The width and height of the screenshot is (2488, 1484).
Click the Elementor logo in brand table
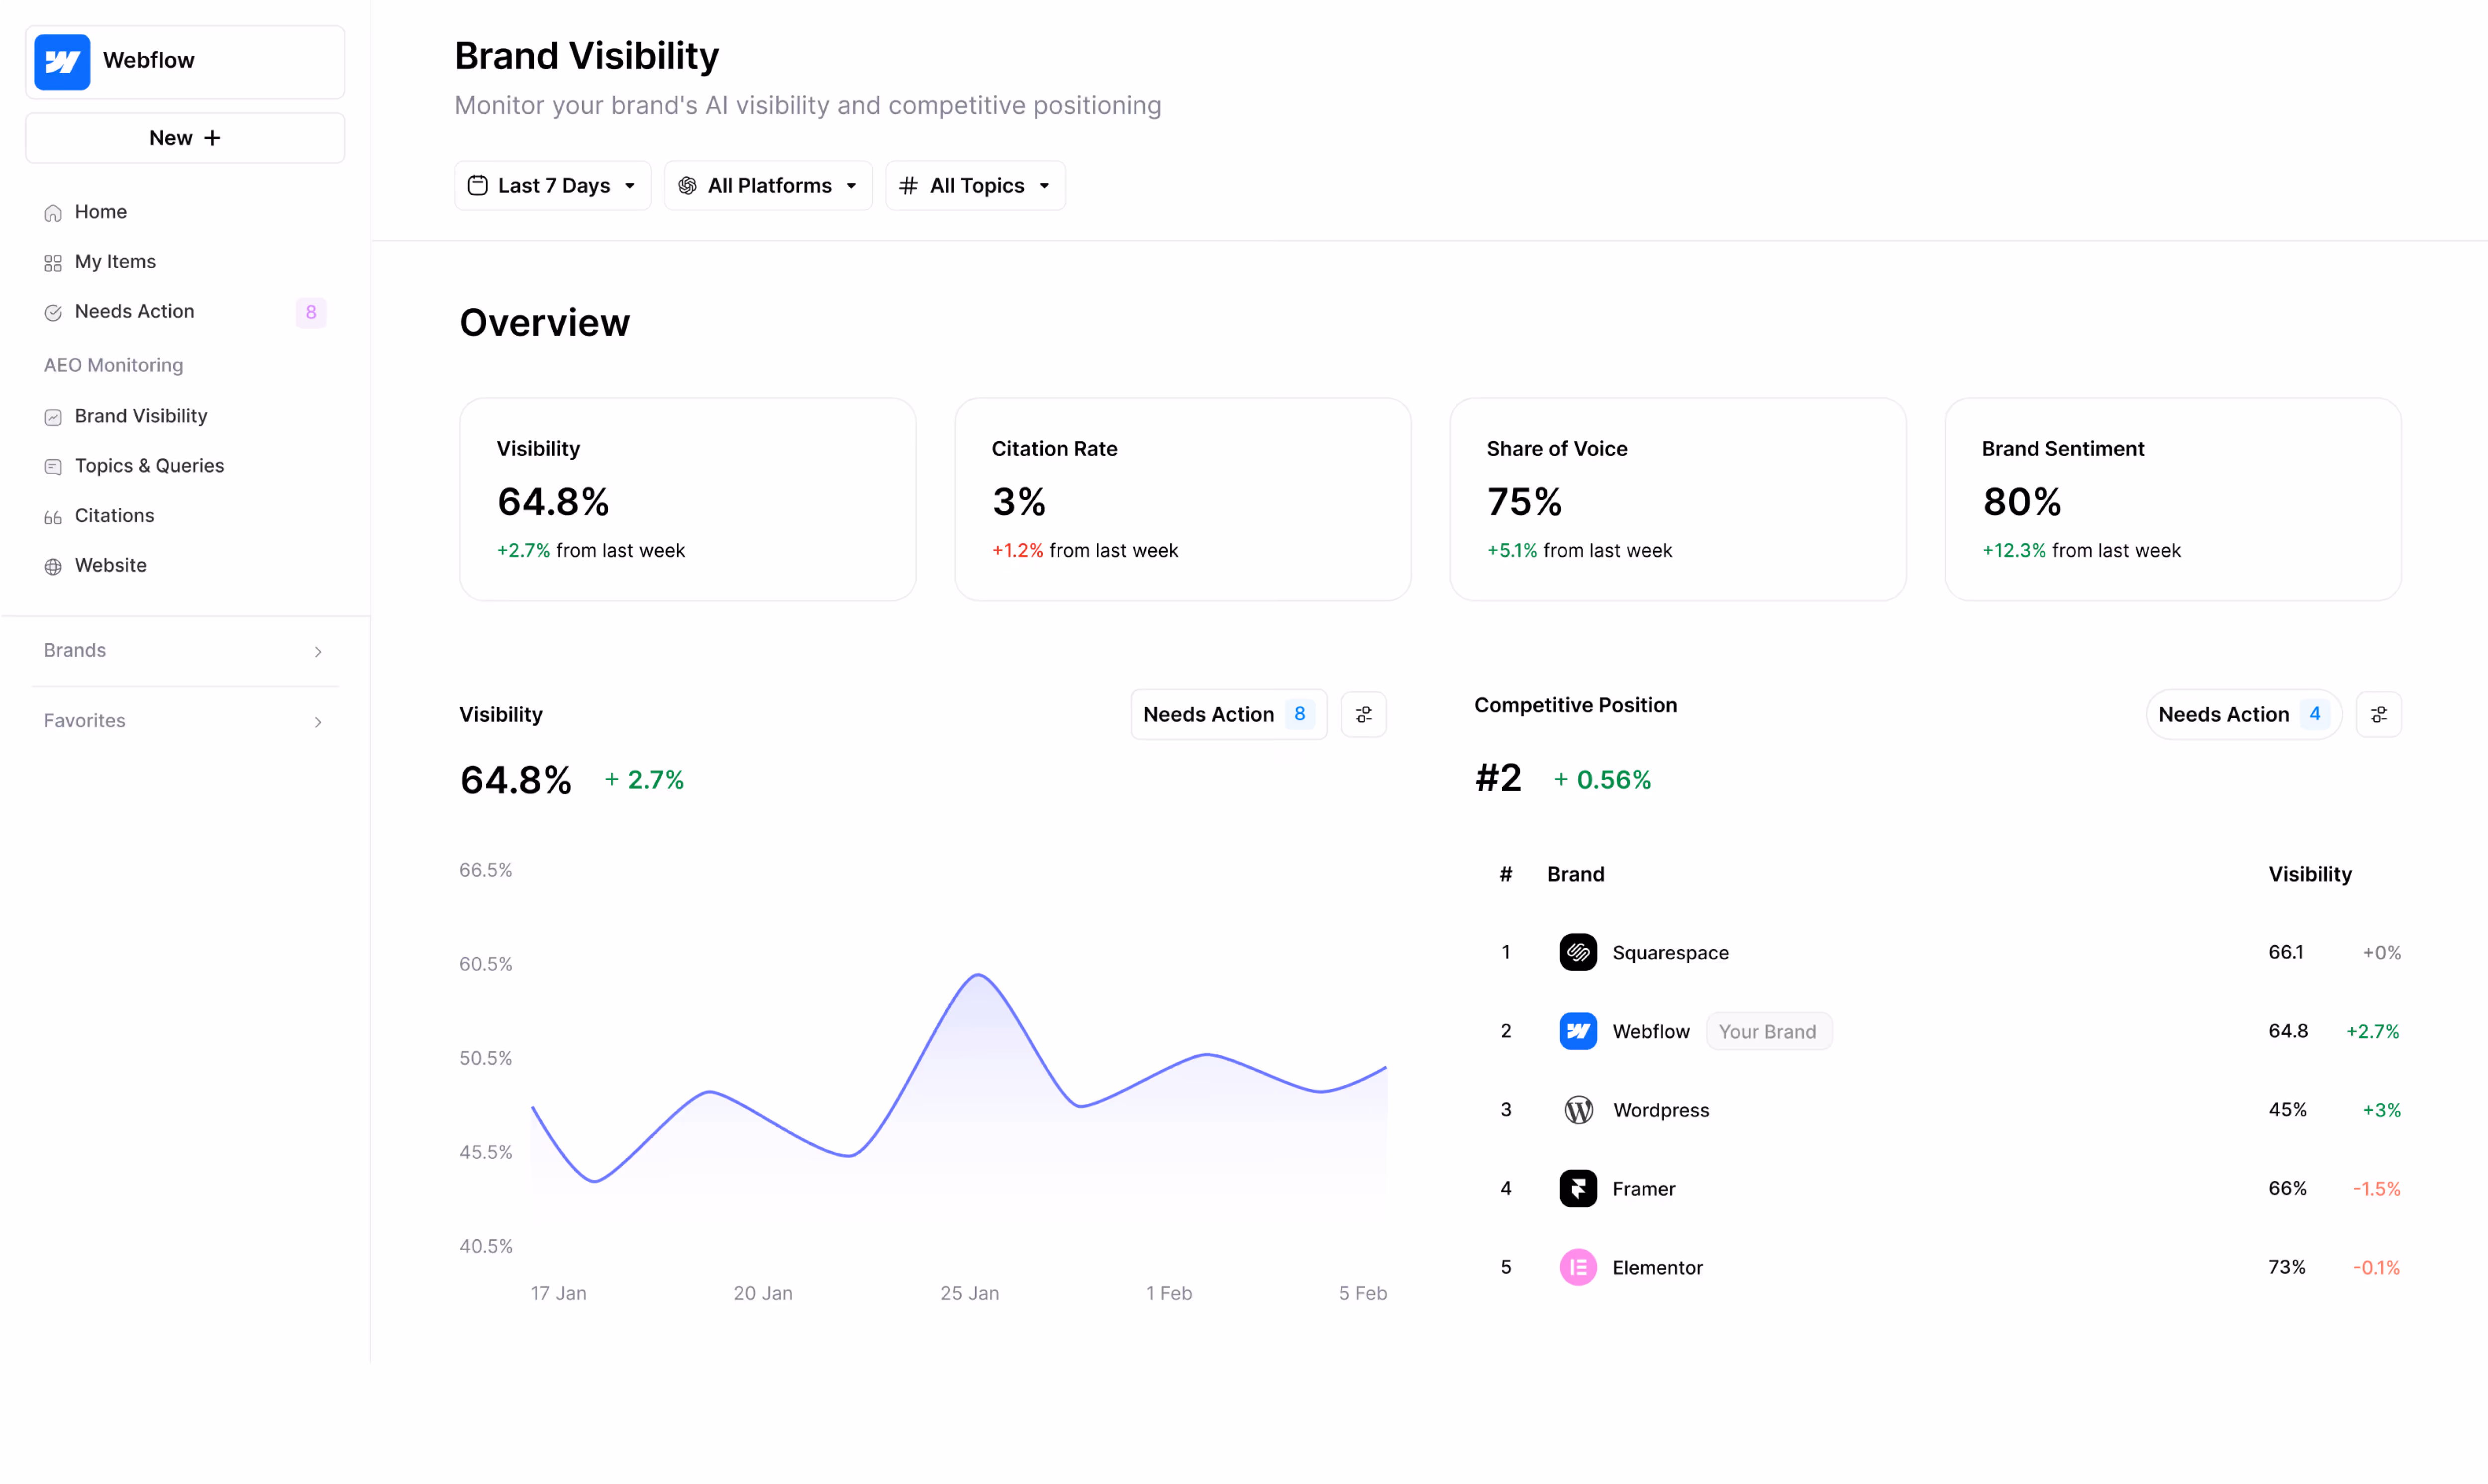tap(1578, 1267)
